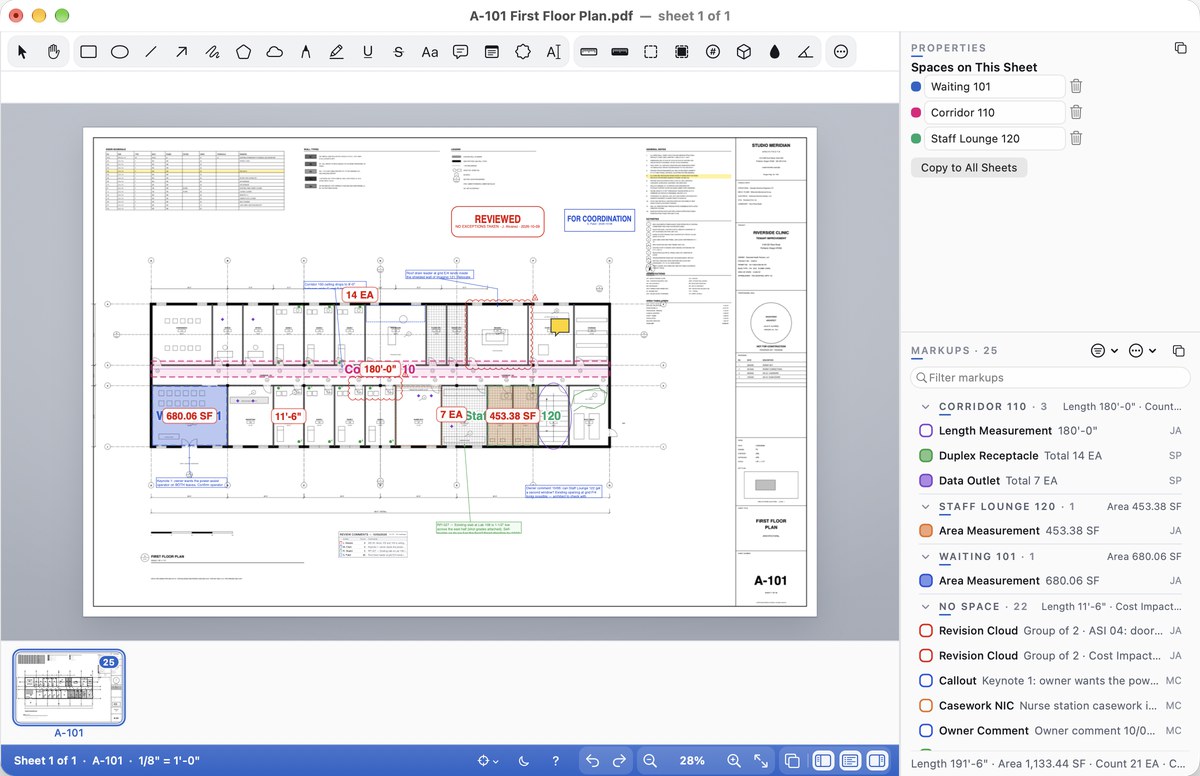Zoom in on the sheet
The width and height of the screenshot is (1200, 776).
[734, 761]
